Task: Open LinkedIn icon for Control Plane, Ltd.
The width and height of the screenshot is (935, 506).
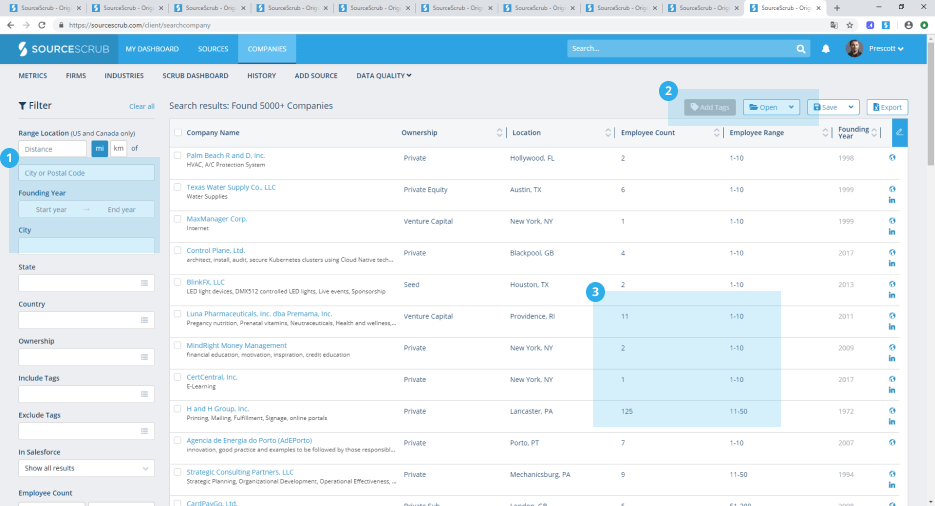Action: pyautogui.click(x=892, y=263)
